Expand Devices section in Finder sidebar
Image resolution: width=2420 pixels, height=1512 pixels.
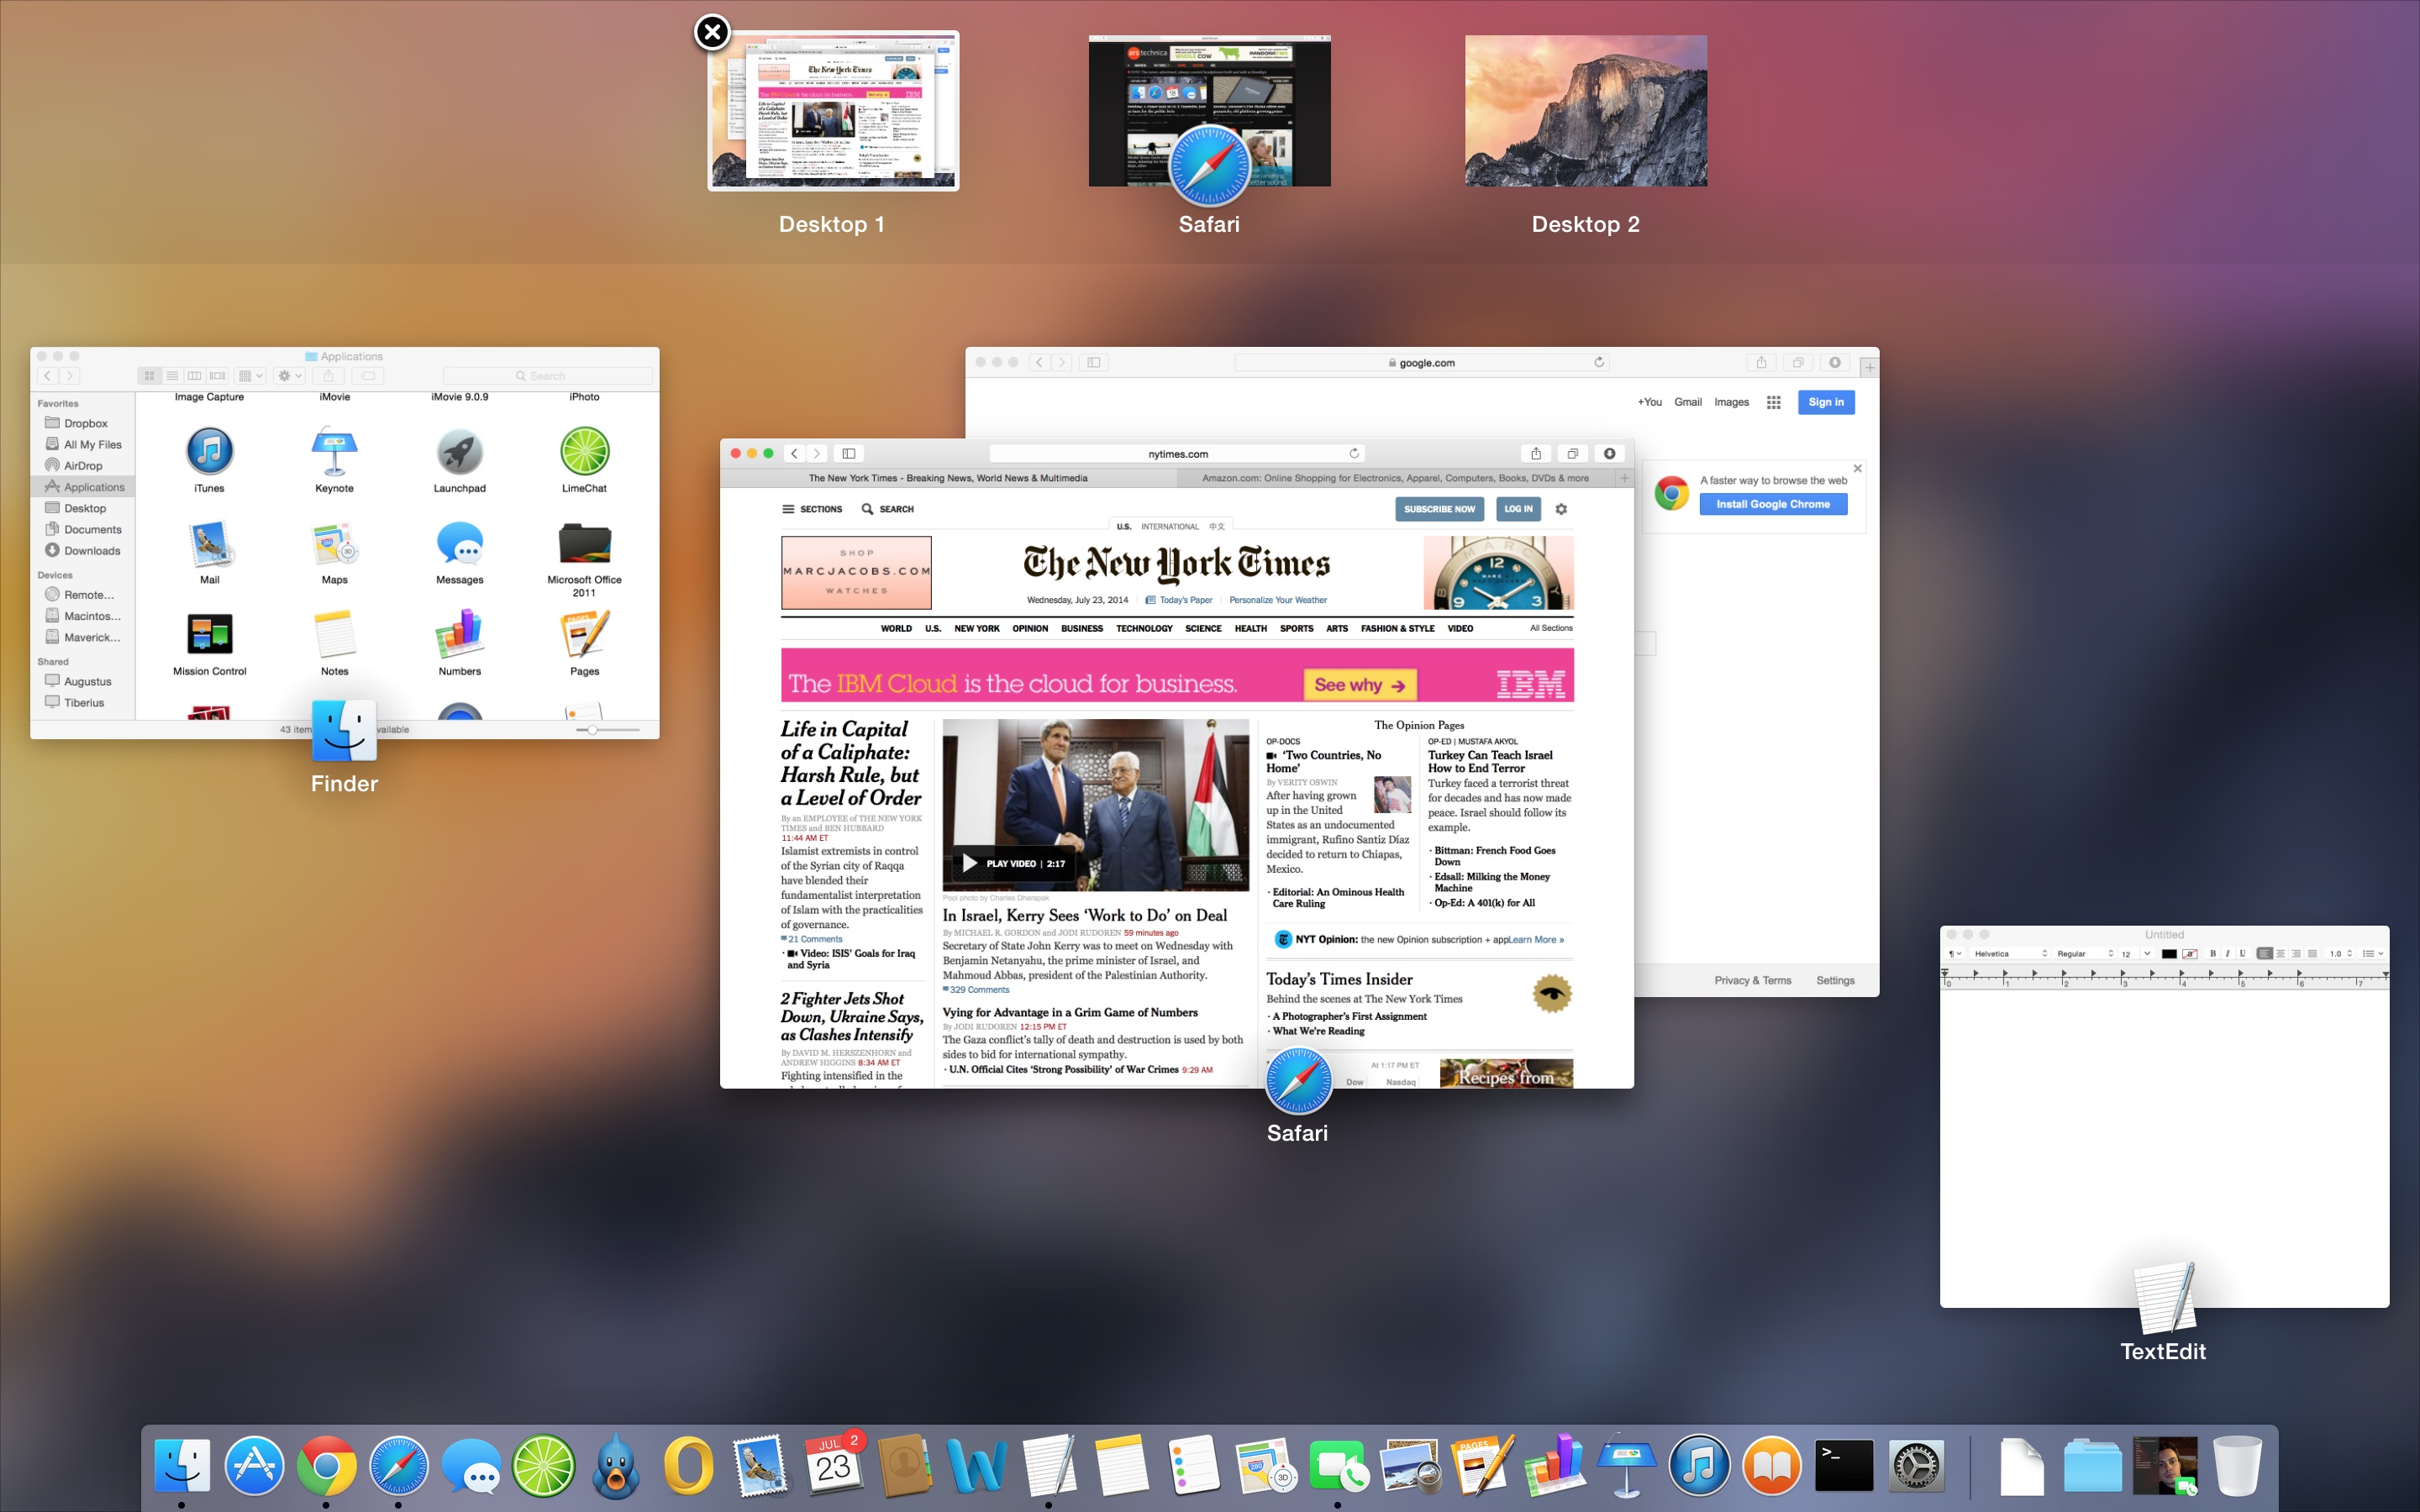click(55, 573)
